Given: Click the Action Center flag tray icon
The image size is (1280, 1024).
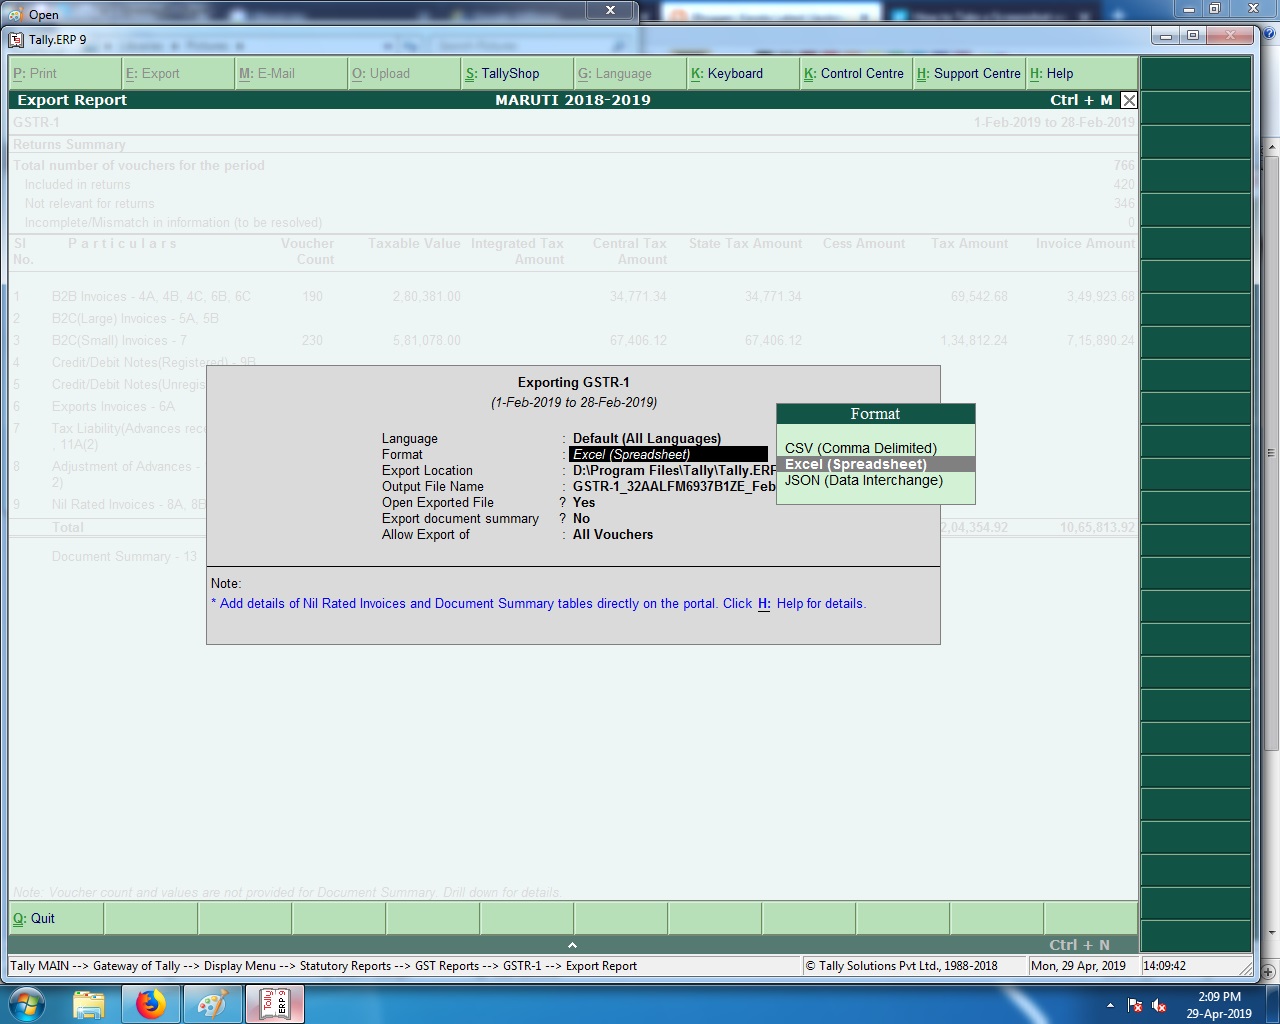Looking at the screenshot, I should click(x=1135, y=1005).
